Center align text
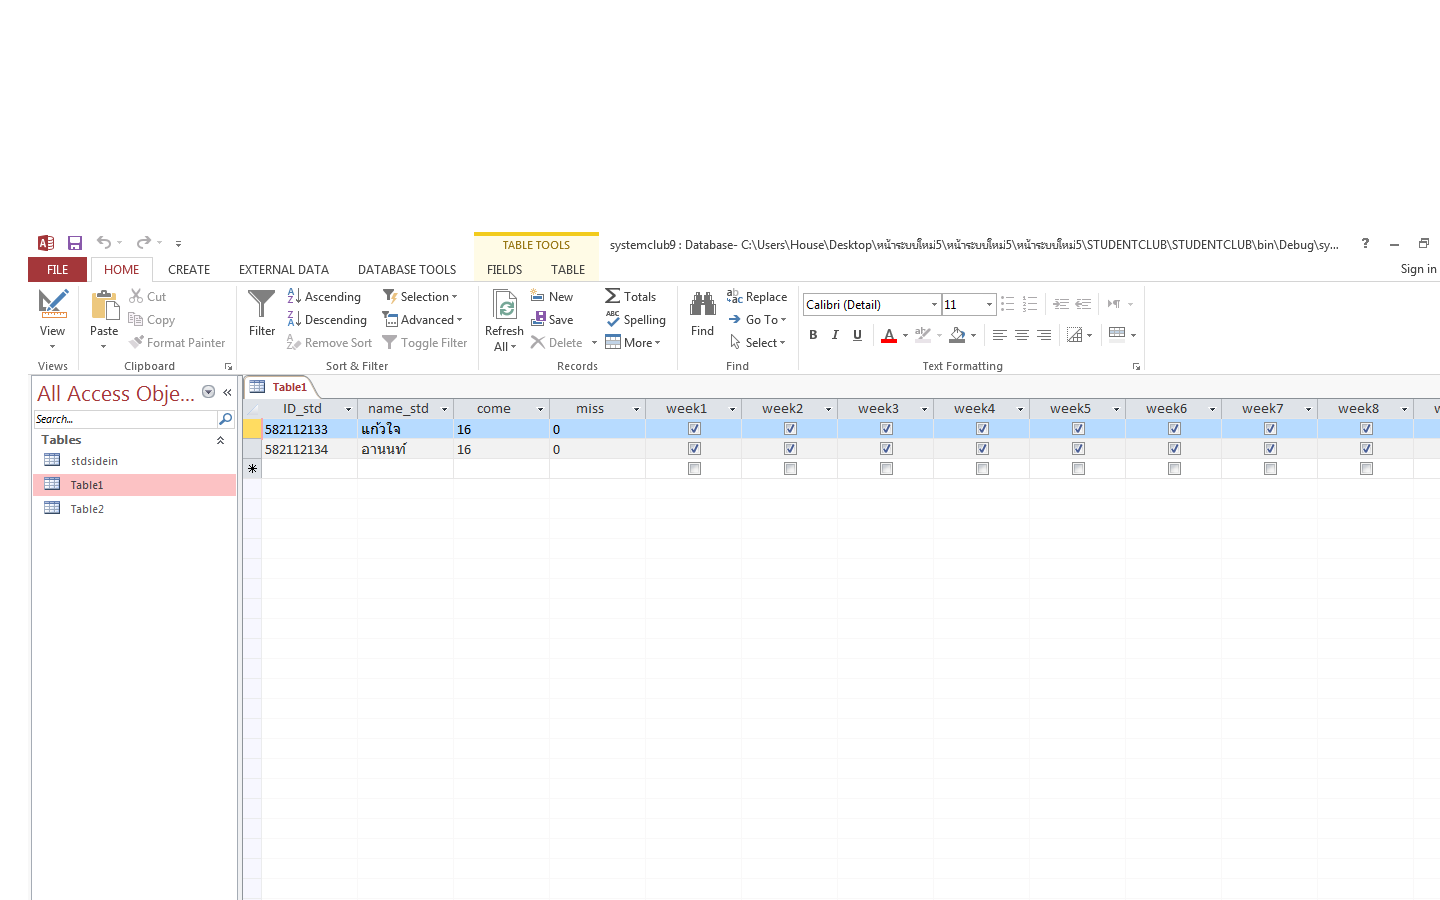 [x=1021, y=335]
